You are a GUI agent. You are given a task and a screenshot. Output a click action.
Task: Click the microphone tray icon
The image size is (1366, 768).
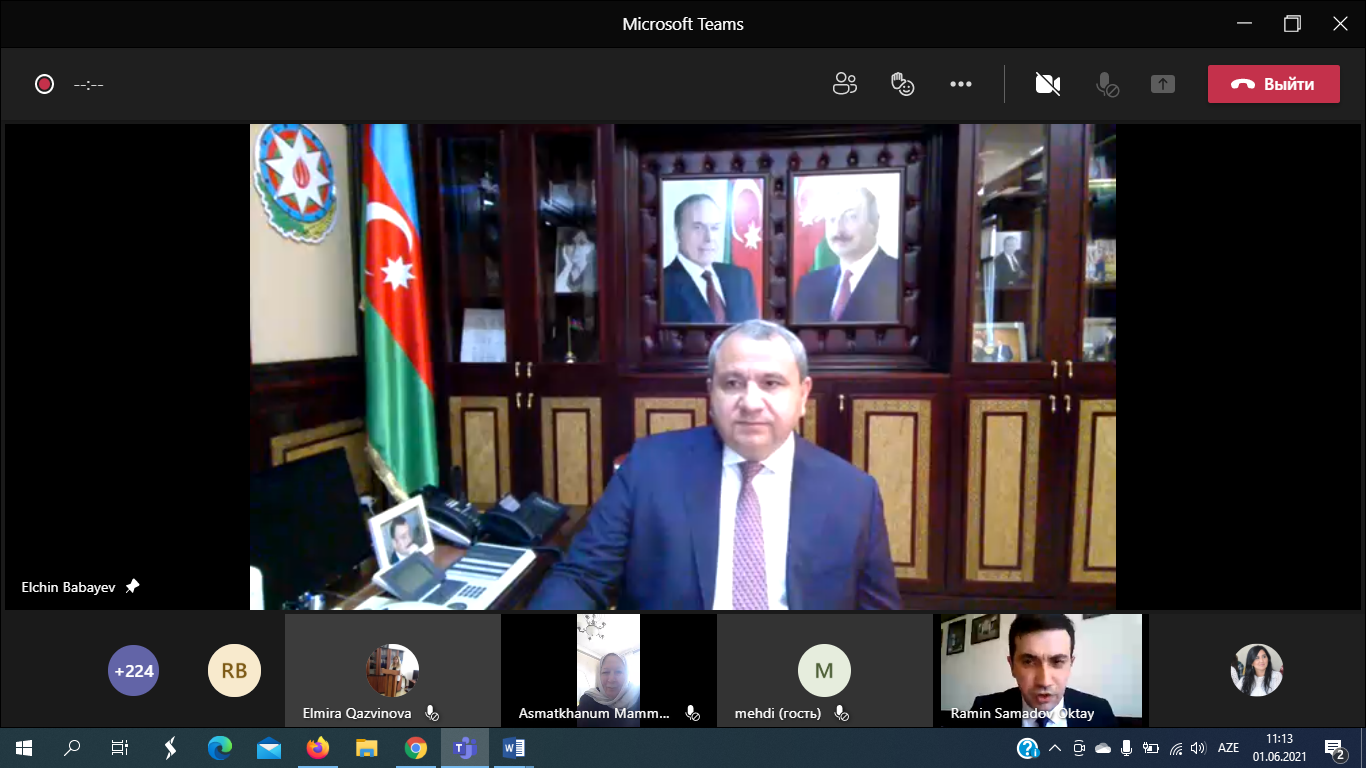point(1127,748)
